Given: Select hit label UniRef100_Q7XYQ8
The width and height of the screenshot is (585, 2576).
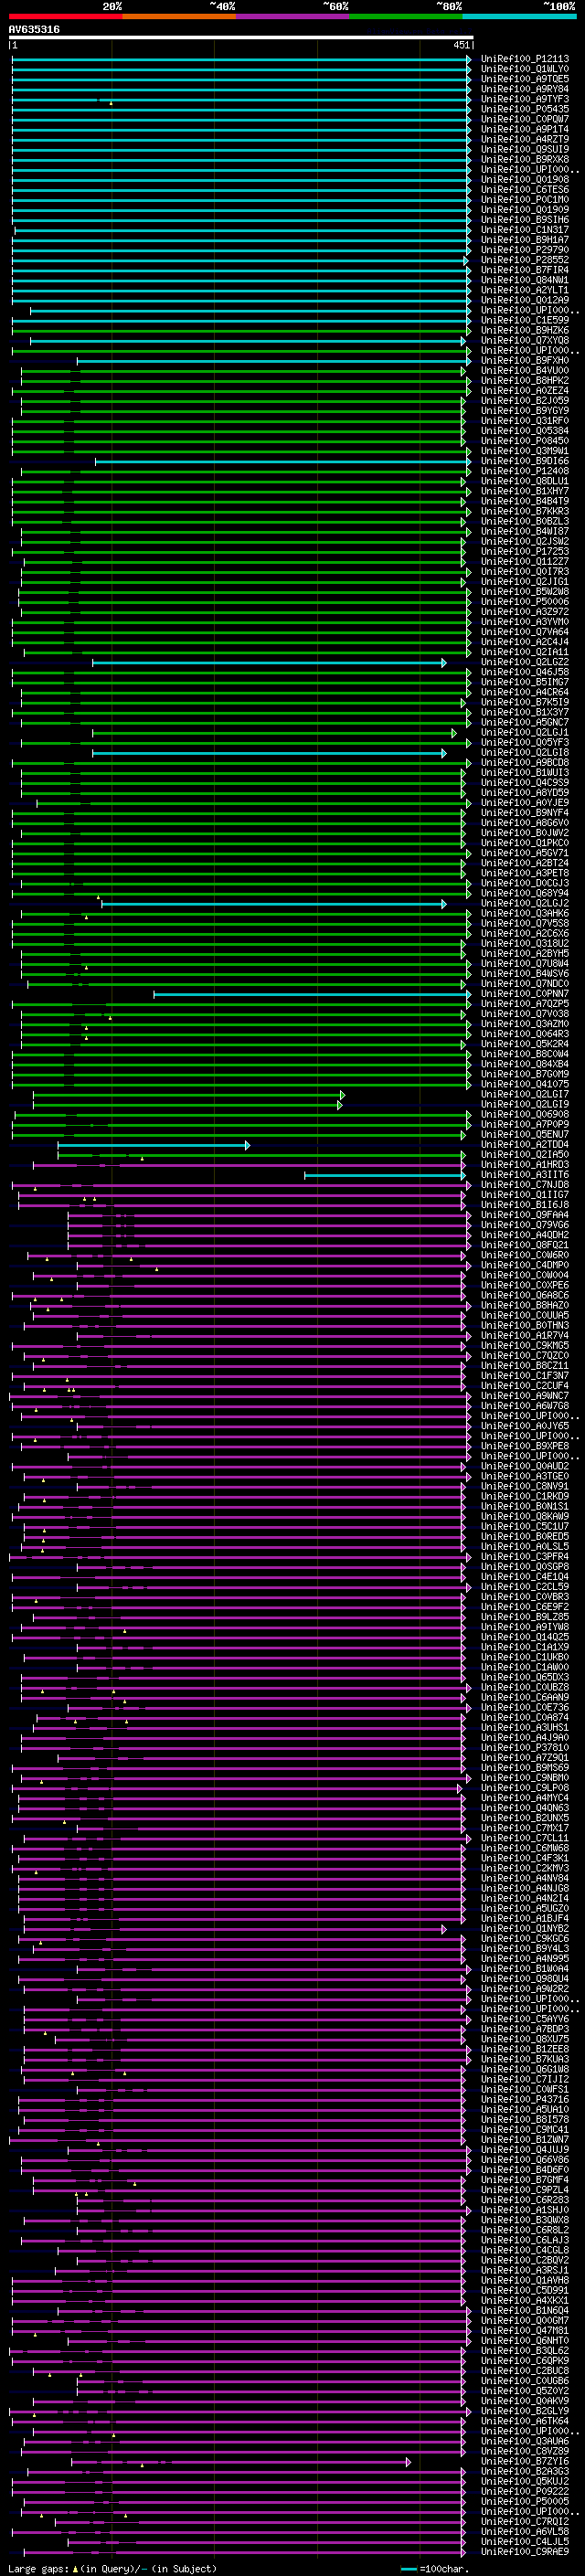Looking at the screenshot, I should tap(525, 341).
